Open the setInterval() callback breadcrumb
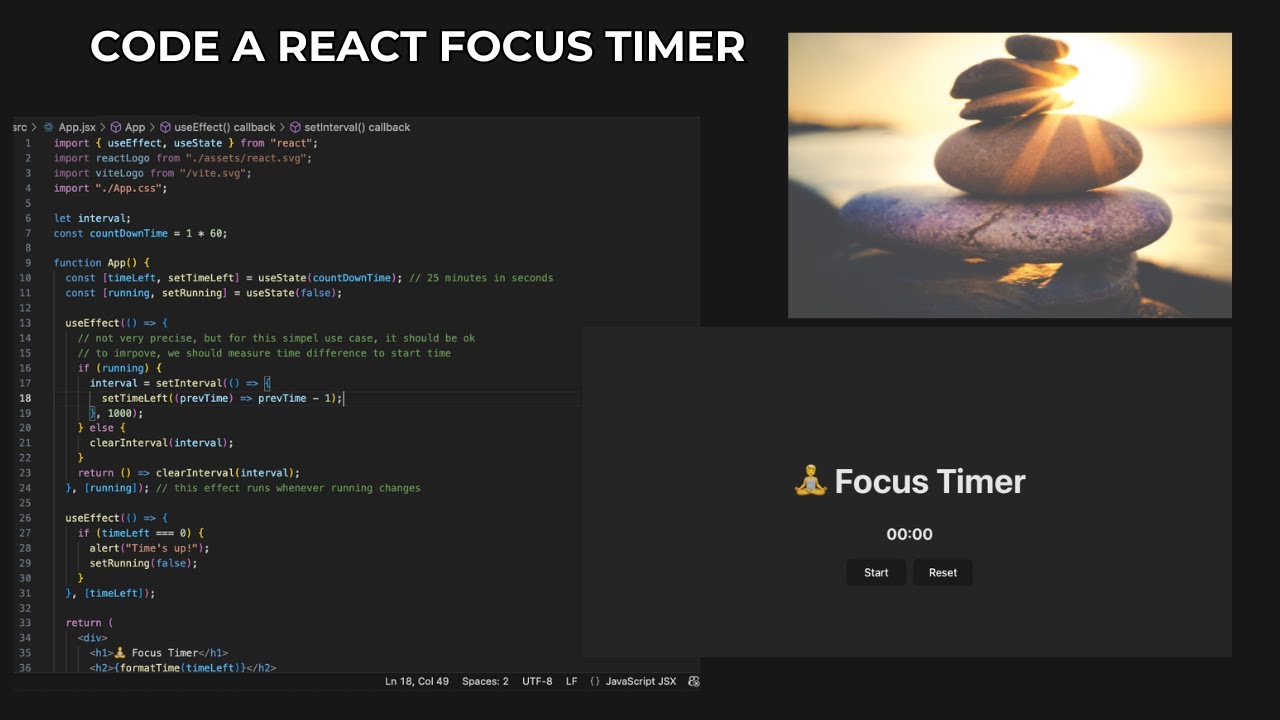This screenshot has width=1280, height=720. coord(357,128)
